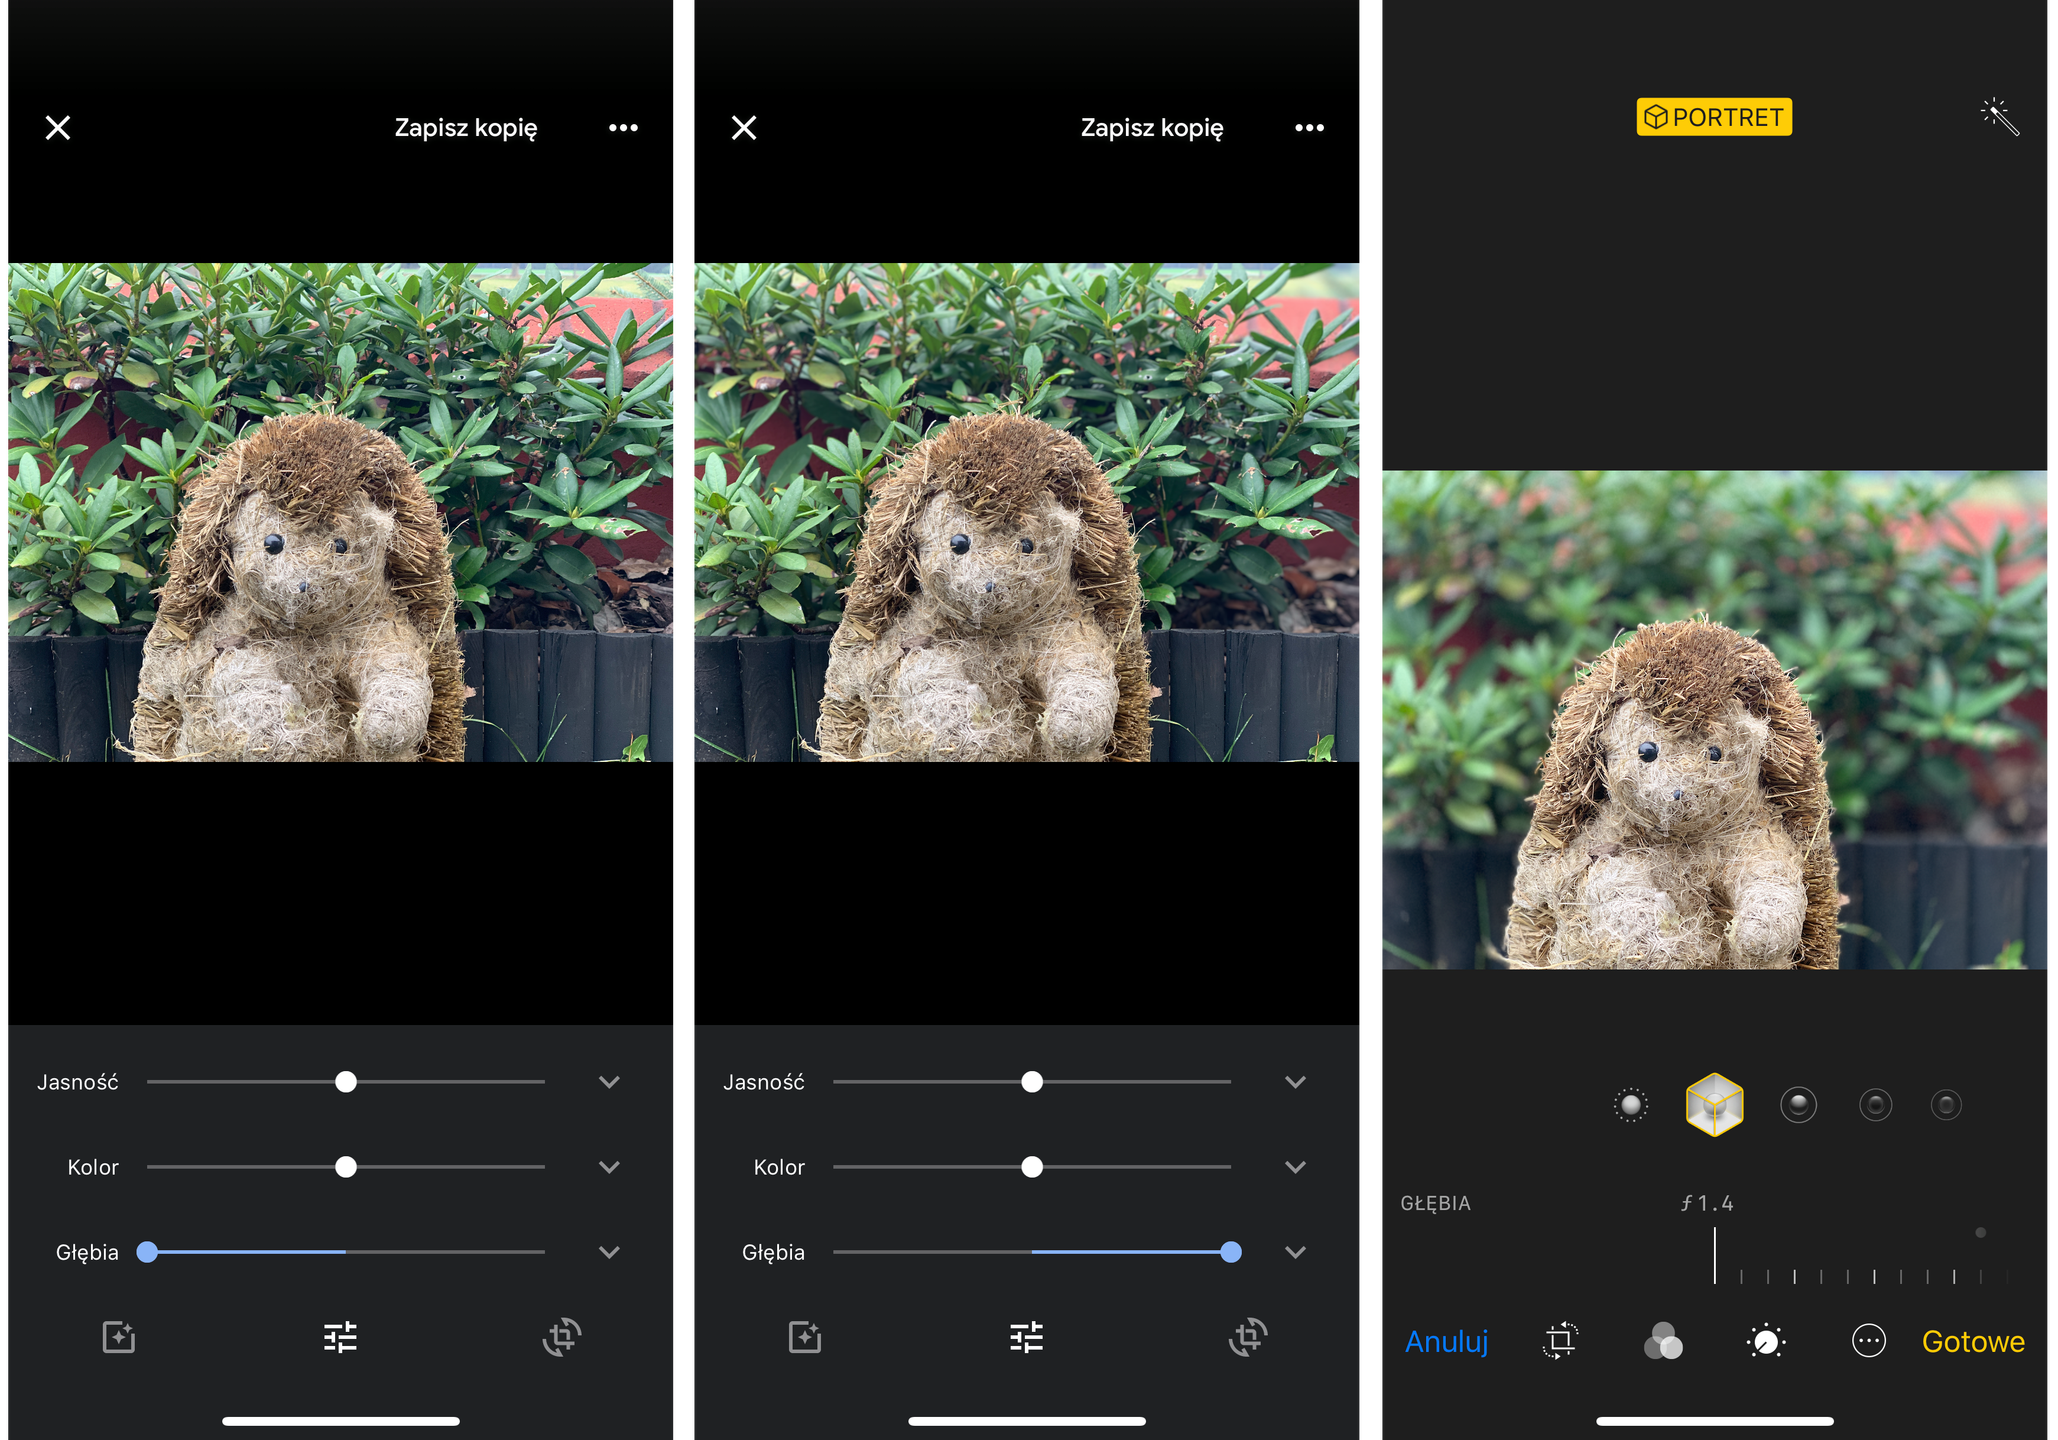2058x1440 pixels.
Task: Tap the Anuluj button
Action: pyautogui.click(x=1446, y=1341)
